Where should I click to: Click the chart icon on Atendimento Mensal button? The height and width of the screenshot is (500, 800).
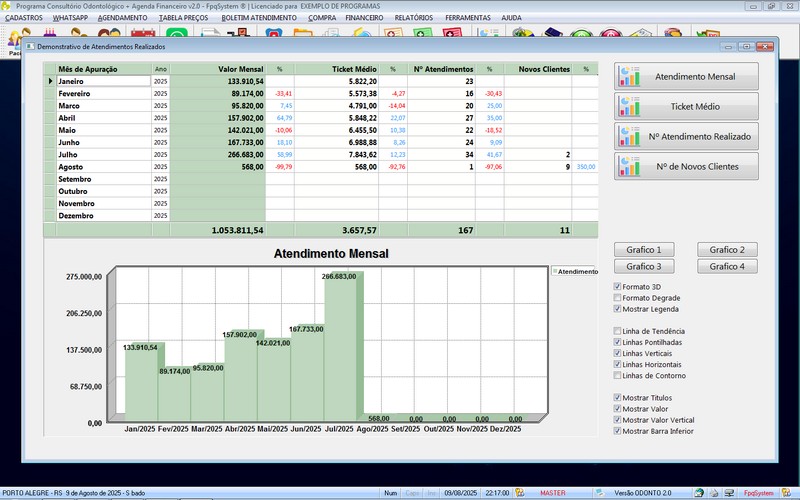pos(630,77)
